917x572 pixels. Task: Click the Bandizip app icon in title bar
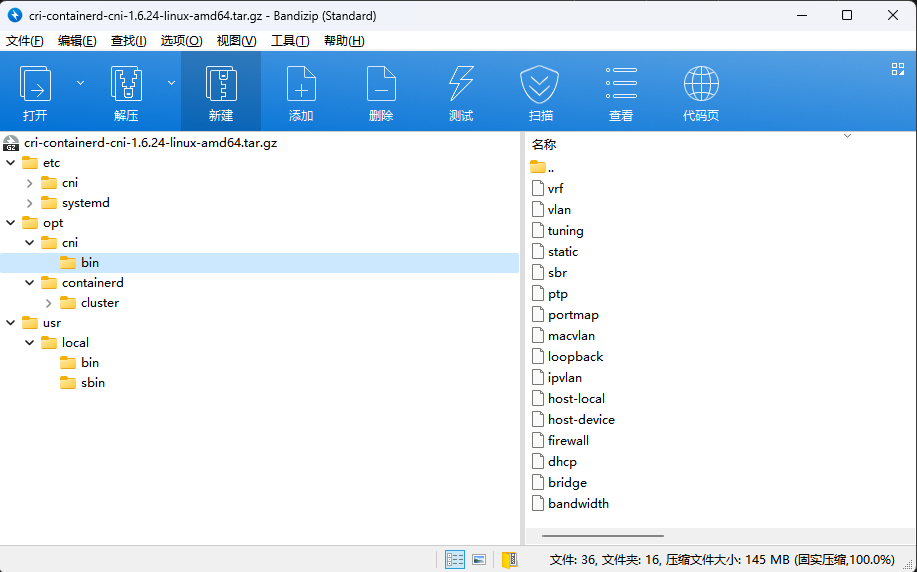[15, 15]
